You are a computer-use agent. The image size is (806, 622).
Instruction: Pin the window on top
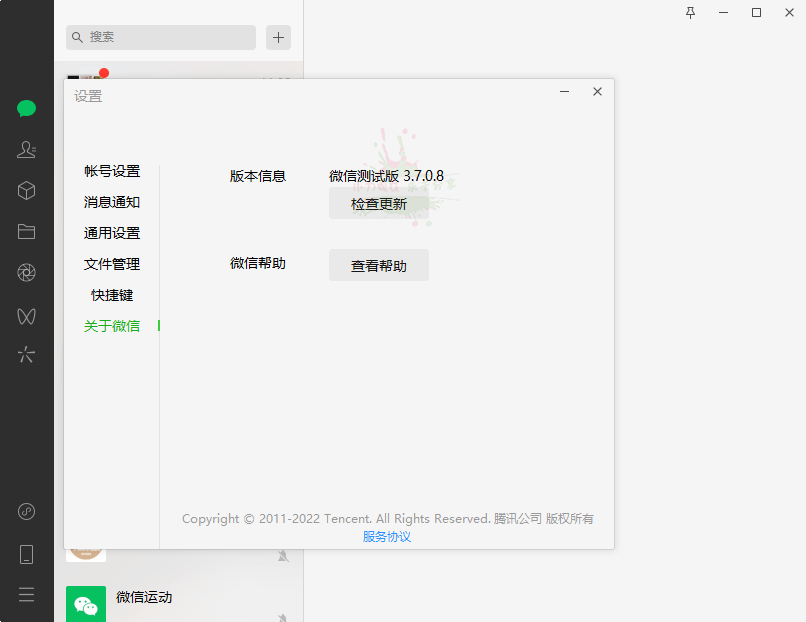pos(690,12)
